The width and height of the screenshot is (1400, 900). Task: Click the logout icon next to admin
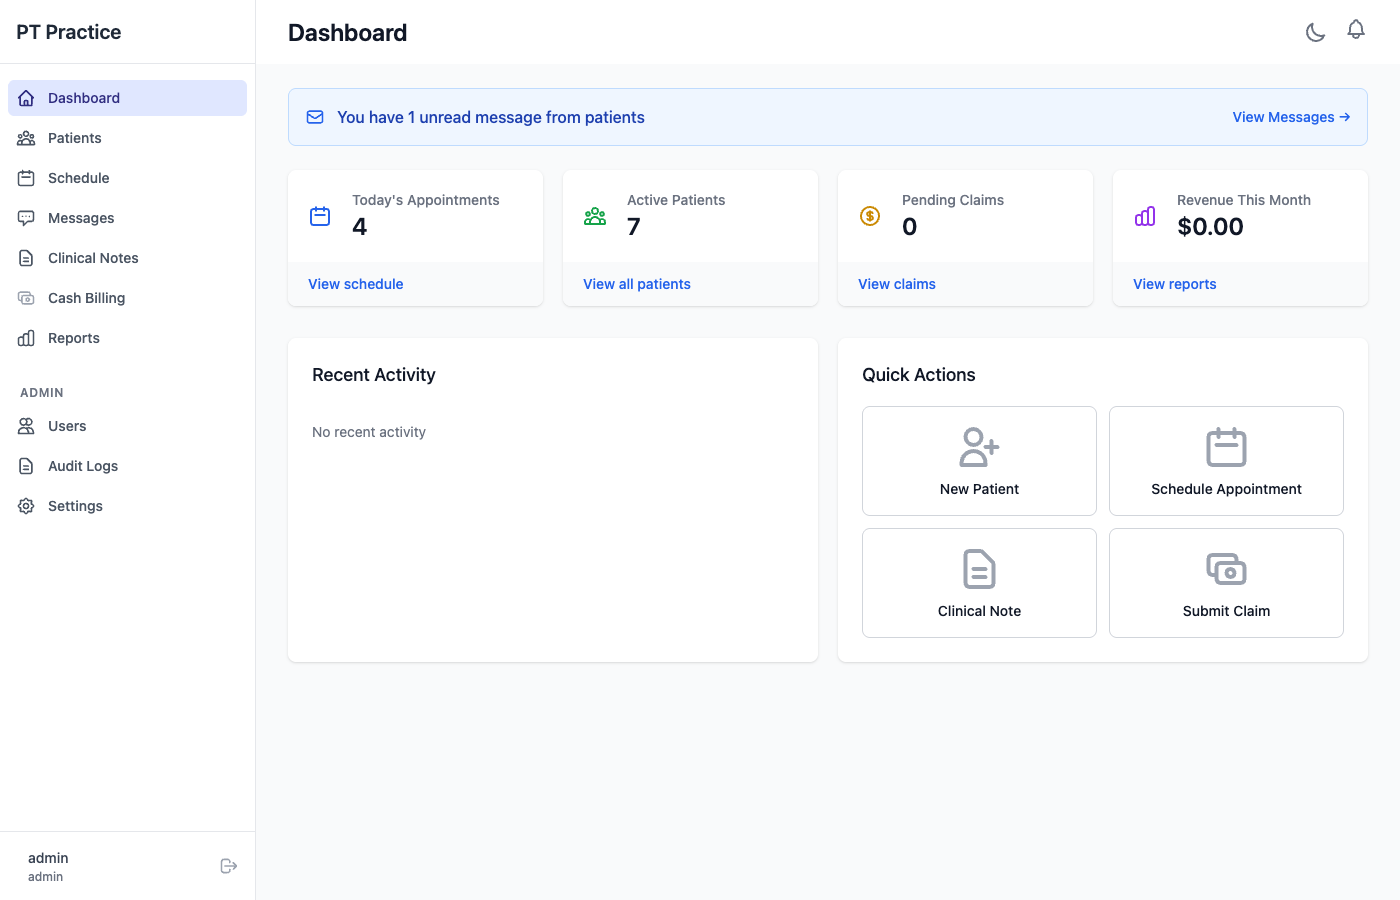pos(229,865)
